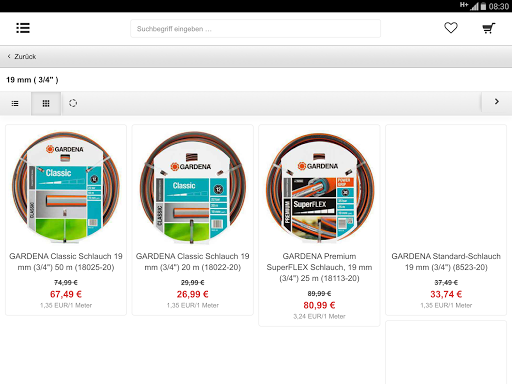Click the 80,99 € sale price

coord(319,305)
